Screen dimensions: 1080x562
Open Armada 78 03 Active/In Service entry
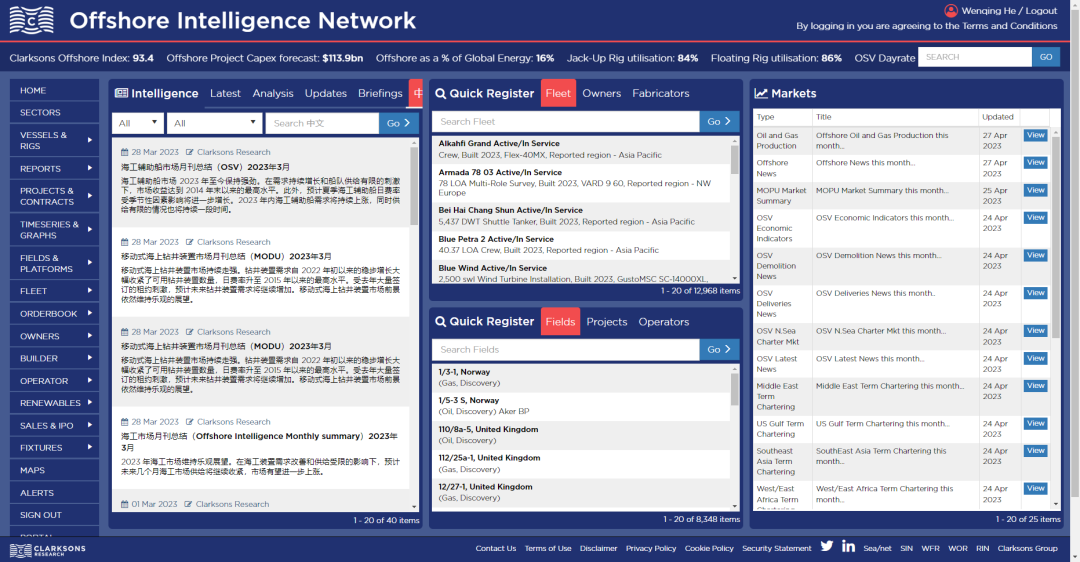(581, 183)
